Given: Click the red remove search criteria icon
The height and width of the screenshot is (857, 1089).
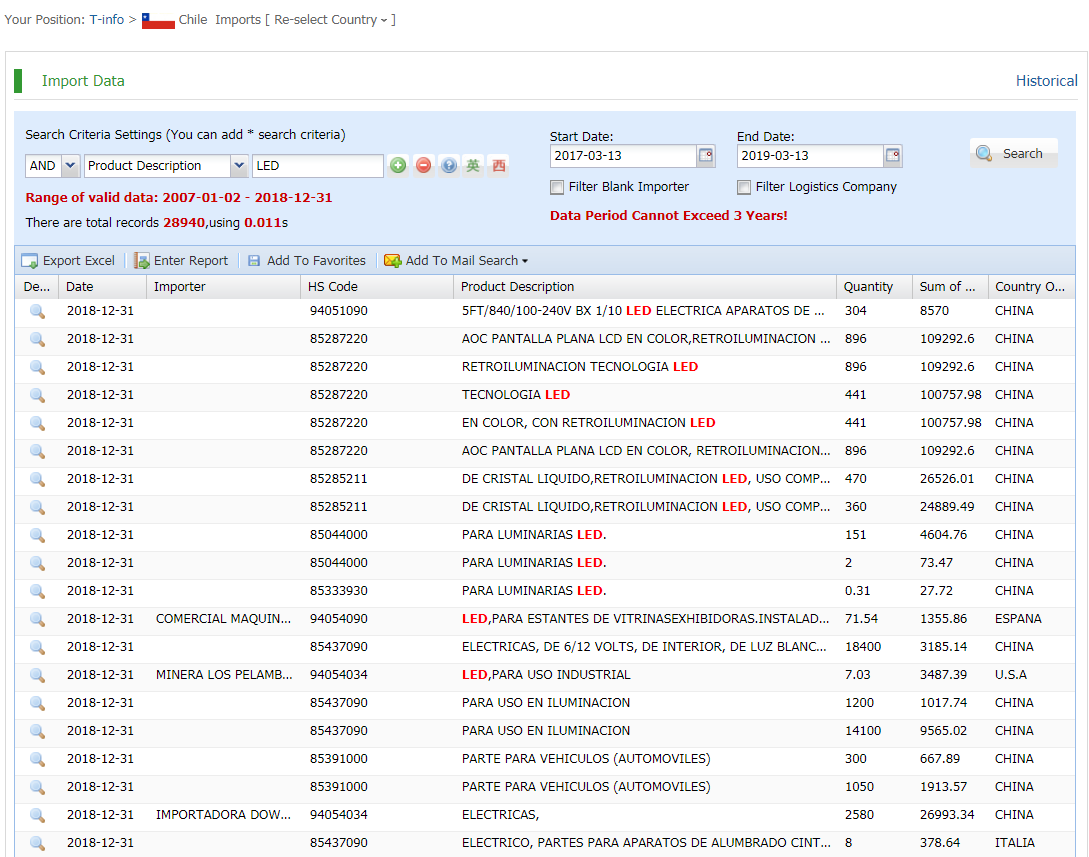Looking at the screenshot, I should 423,166.
